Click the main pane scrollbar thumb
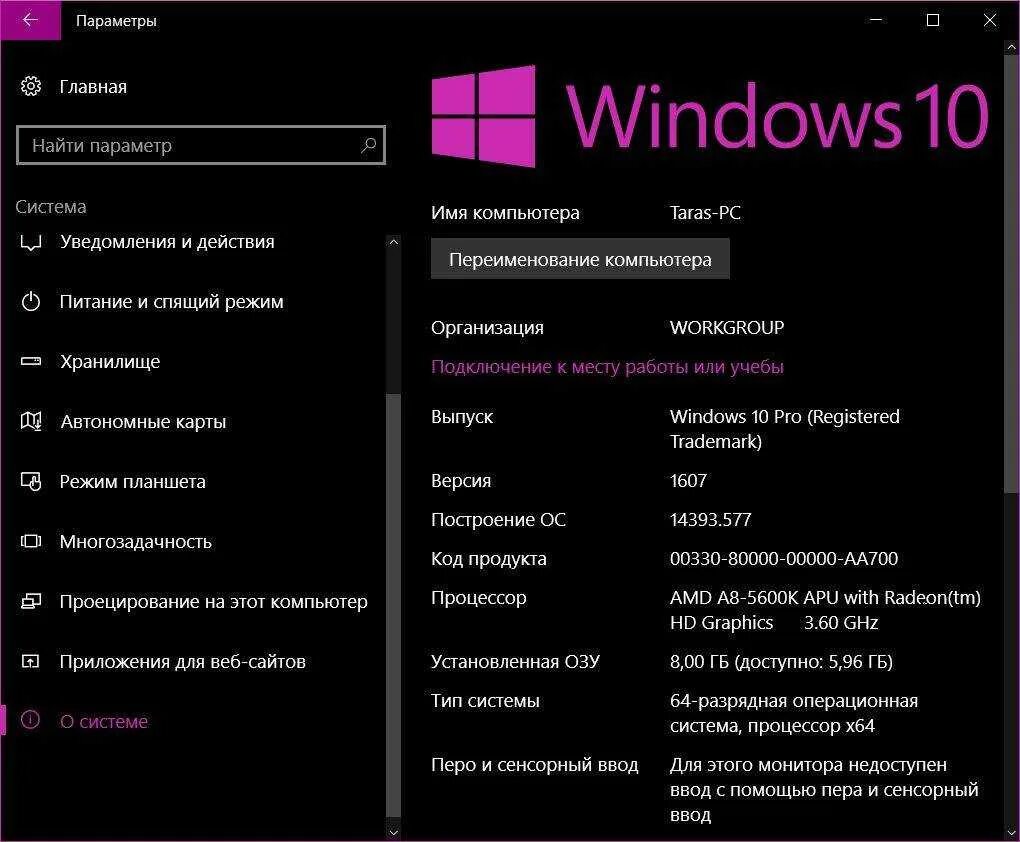 [x=1012, y=275]
